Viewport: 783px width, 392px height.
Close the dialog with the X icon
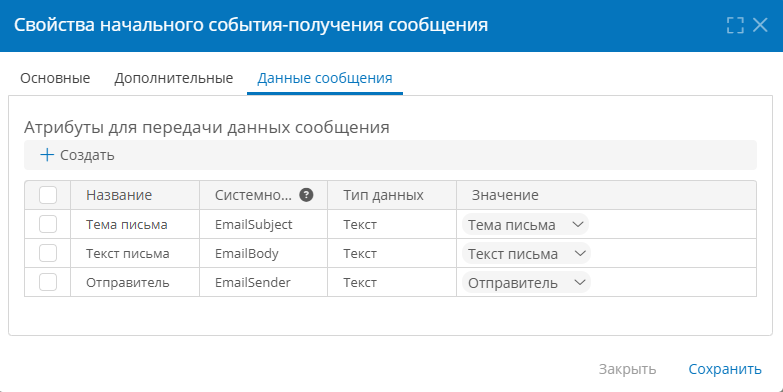pos(760,25)
